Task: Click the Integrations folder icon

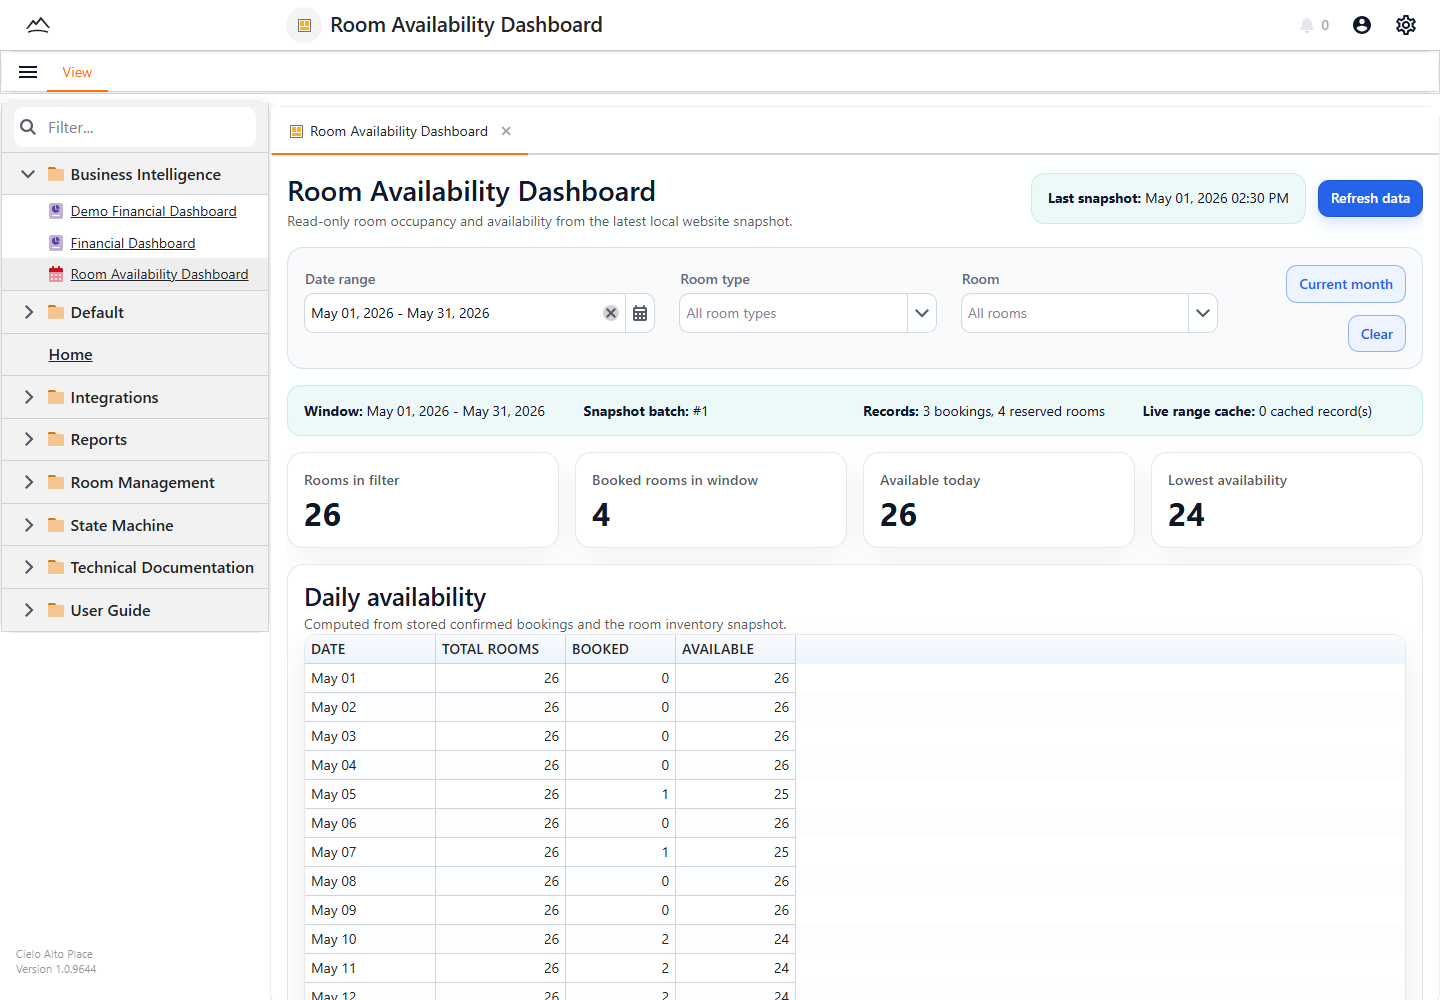Action: tap(56, 397)
